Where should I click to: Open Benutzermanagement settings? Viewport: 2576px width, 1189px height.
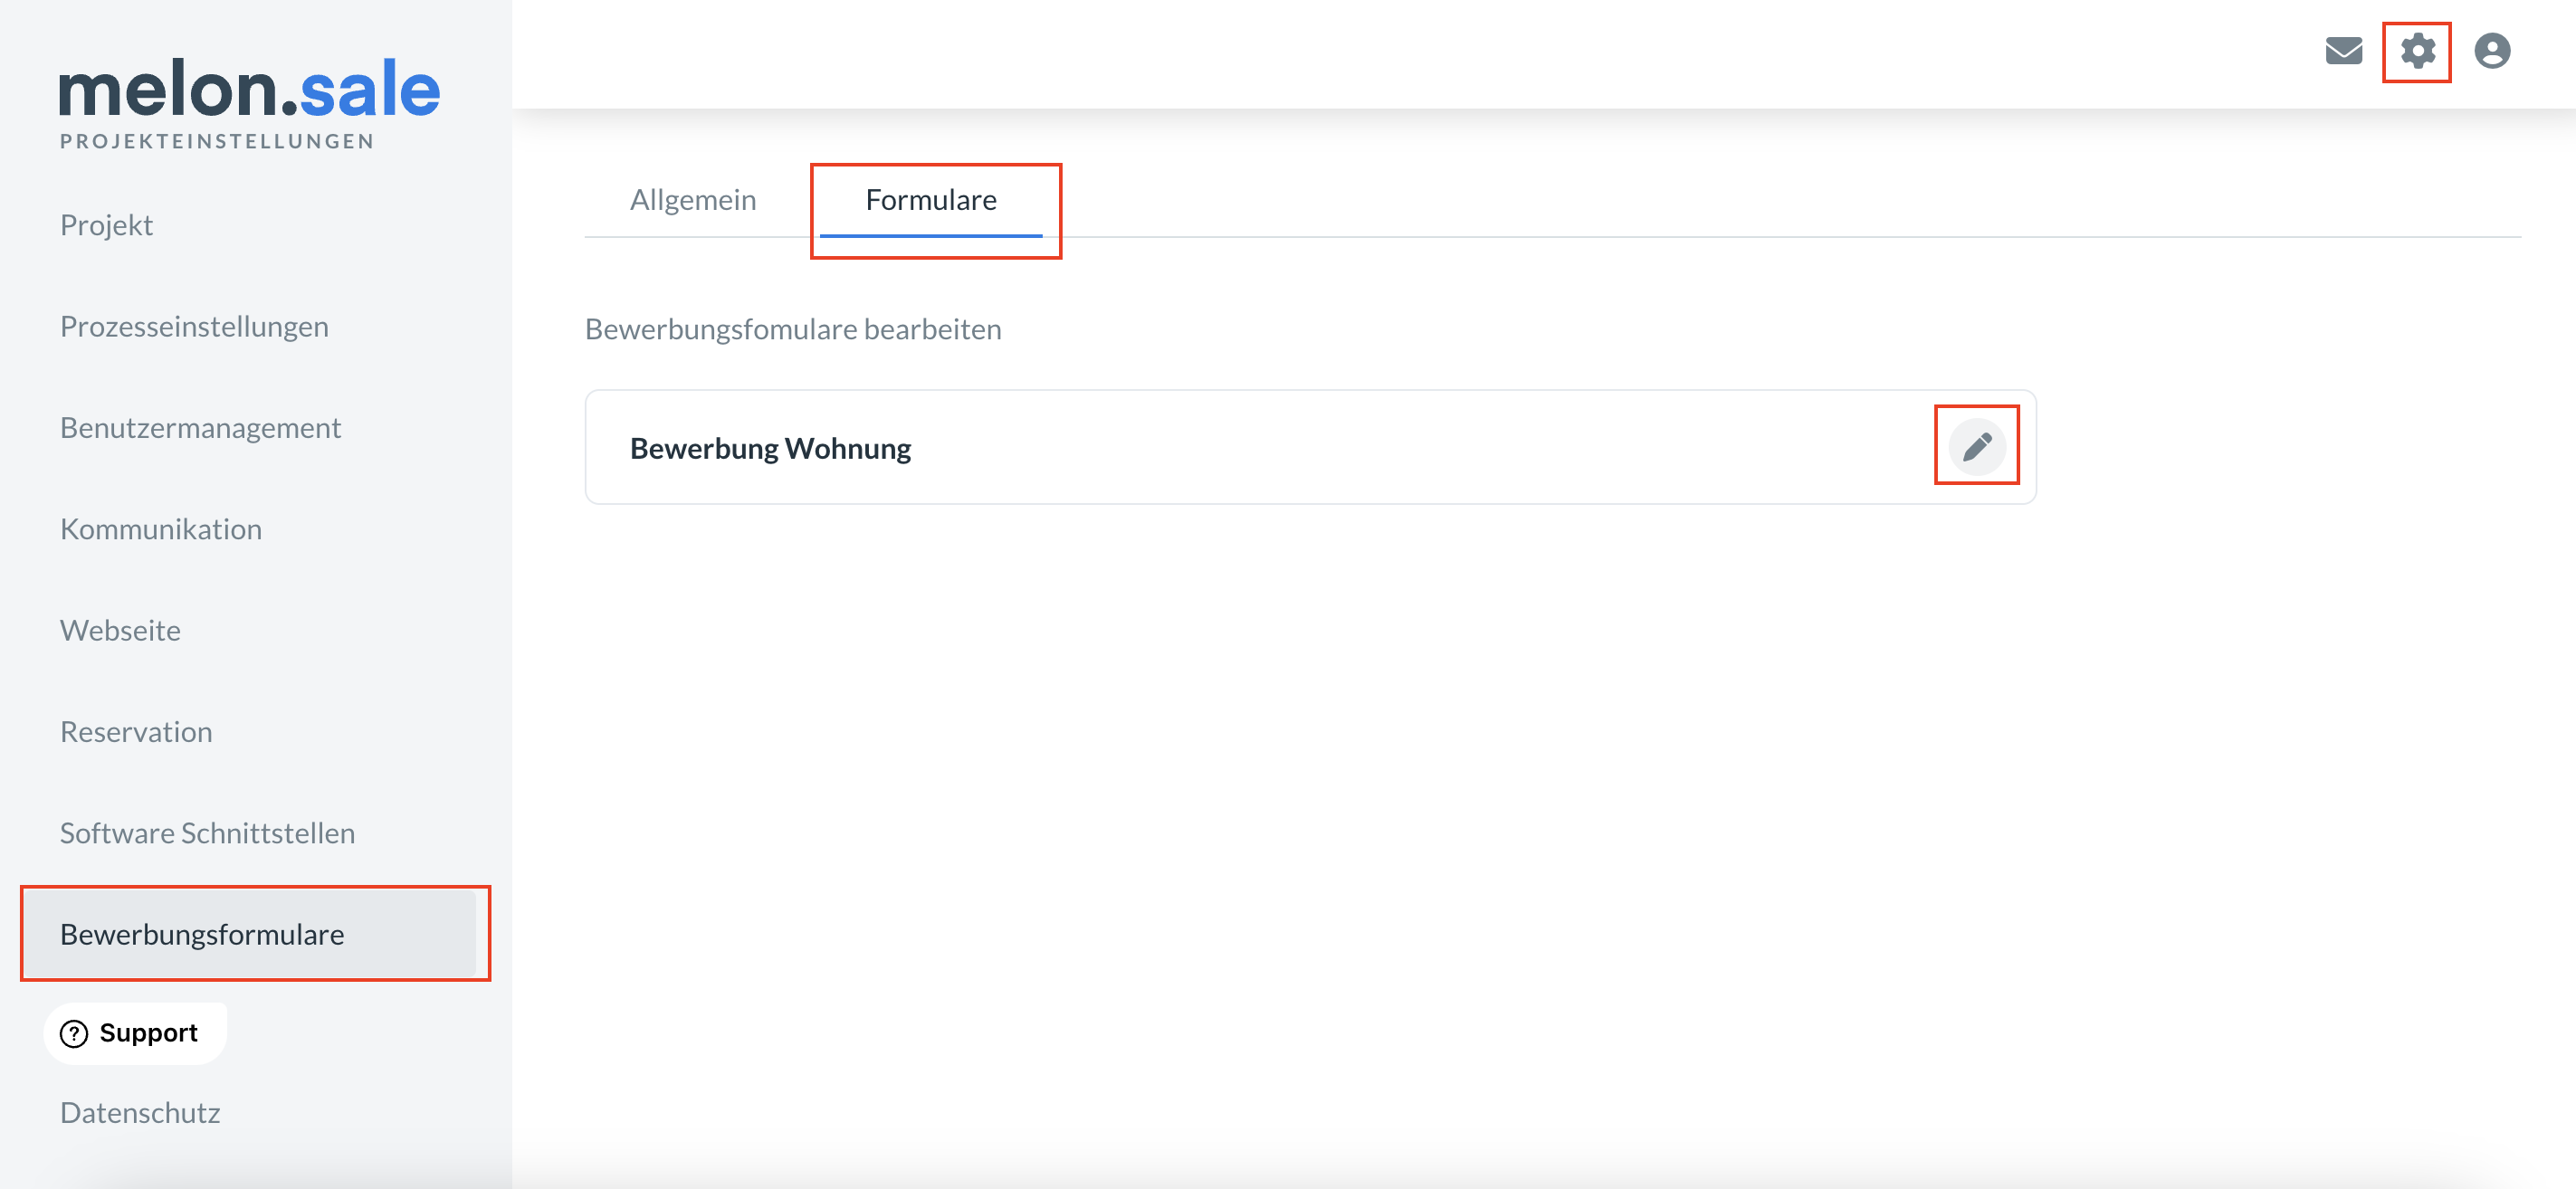[200, 428]
